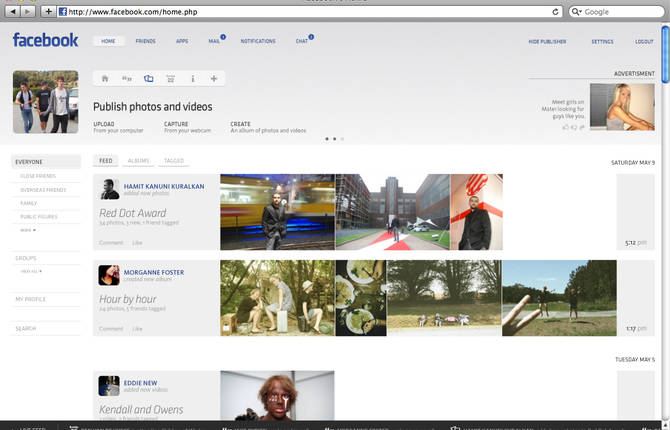Viewport: 670px width, 430px height.
Task: Go back with browser back arrow
Action: (x=13, y=12)
